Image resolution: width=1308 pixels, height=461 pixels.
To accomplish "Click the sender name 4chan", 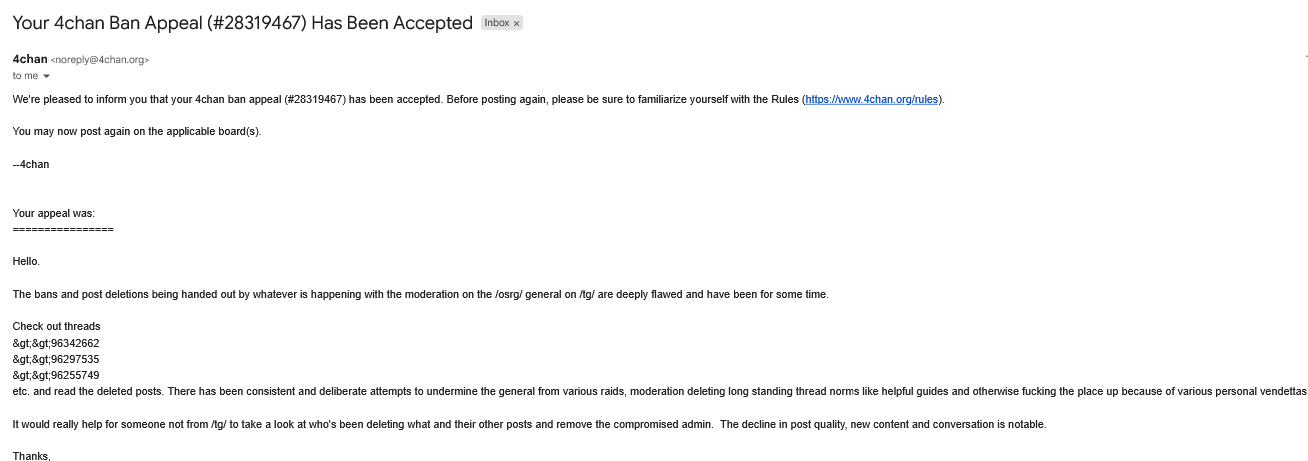I will coord(30,59).
